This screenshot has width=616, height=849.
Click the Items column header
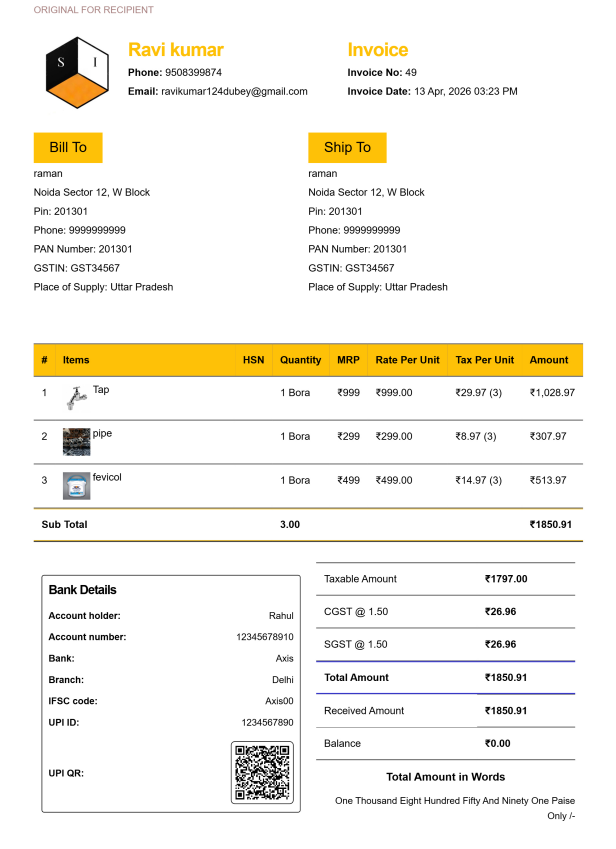click(x=76, y=360)
